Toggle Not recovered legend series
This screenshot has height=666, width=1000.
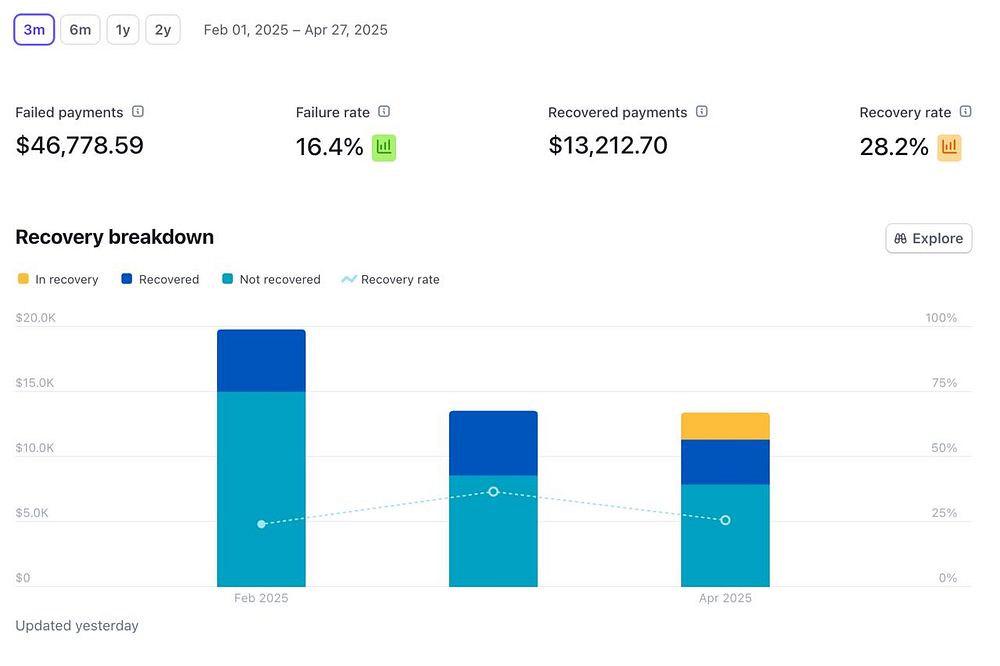point(271,279)
